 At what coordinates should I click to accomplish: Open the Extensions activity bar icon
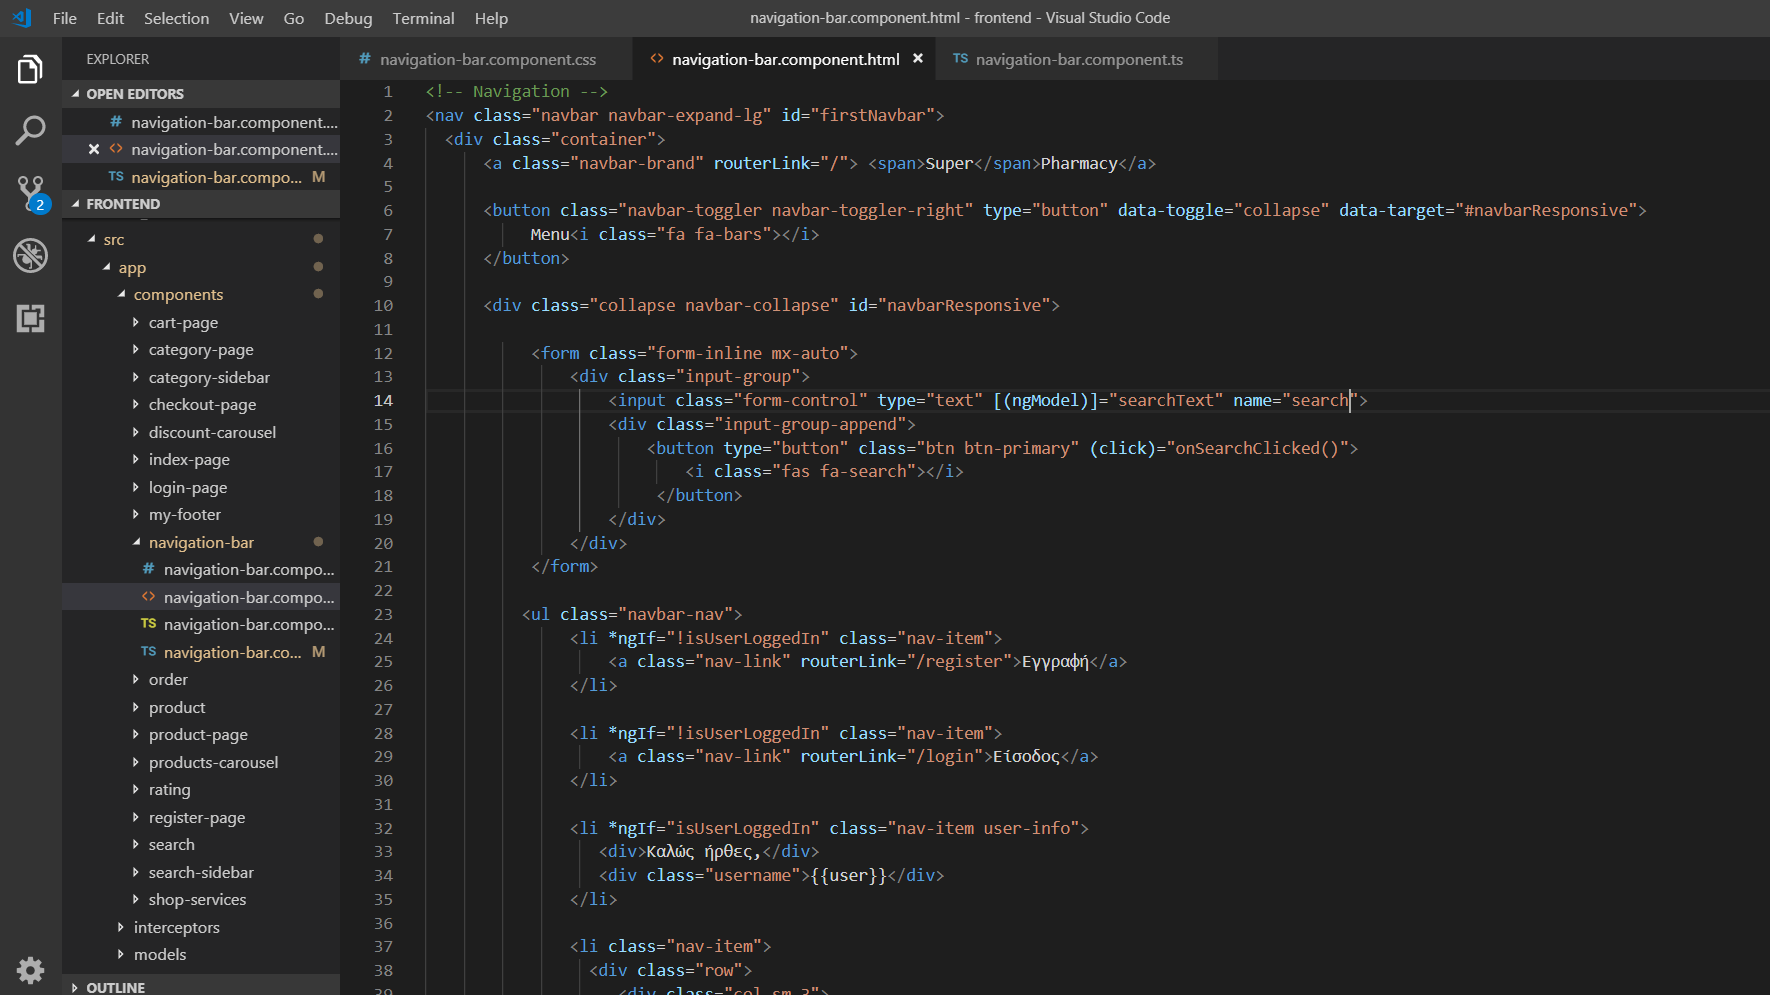30,319
